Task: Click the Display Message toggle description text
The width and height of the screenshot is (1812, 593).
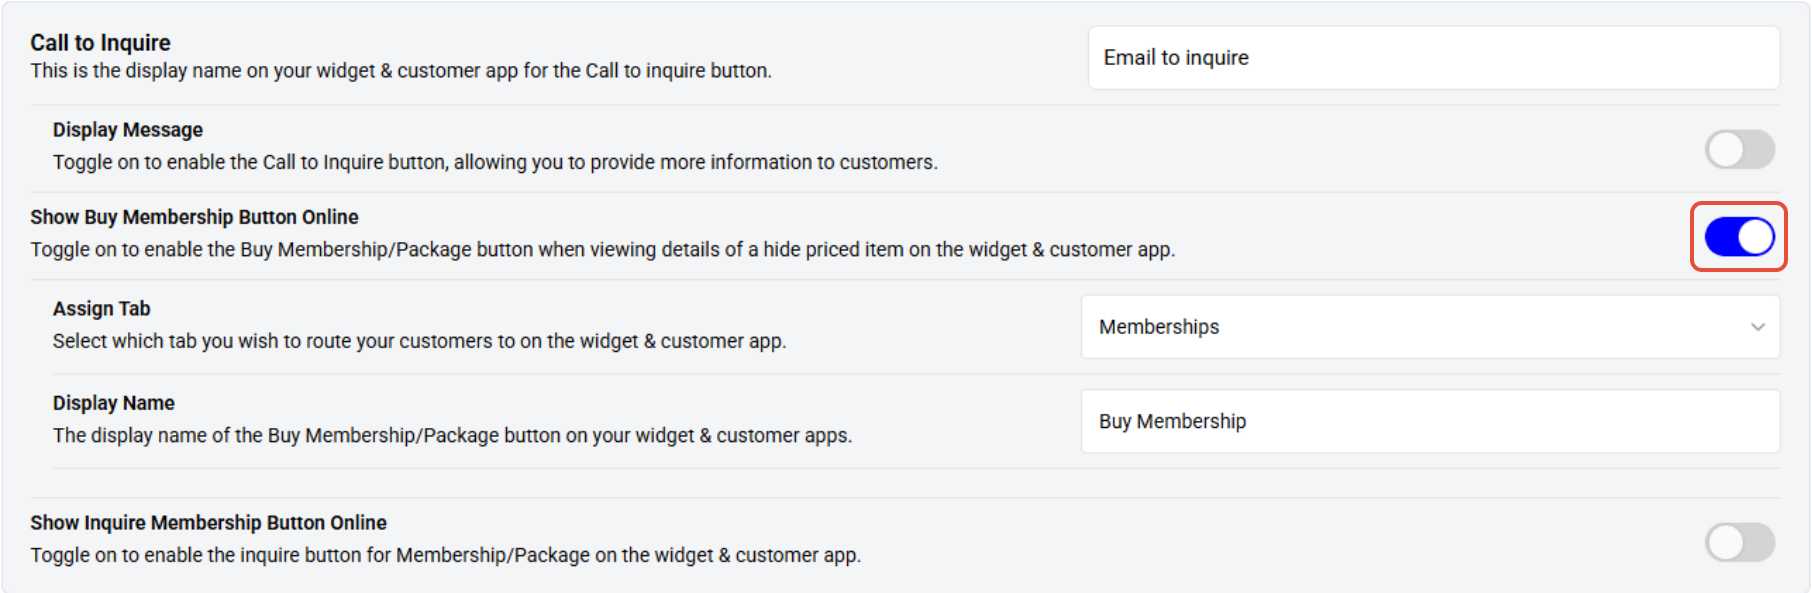Action: (495, 162)
